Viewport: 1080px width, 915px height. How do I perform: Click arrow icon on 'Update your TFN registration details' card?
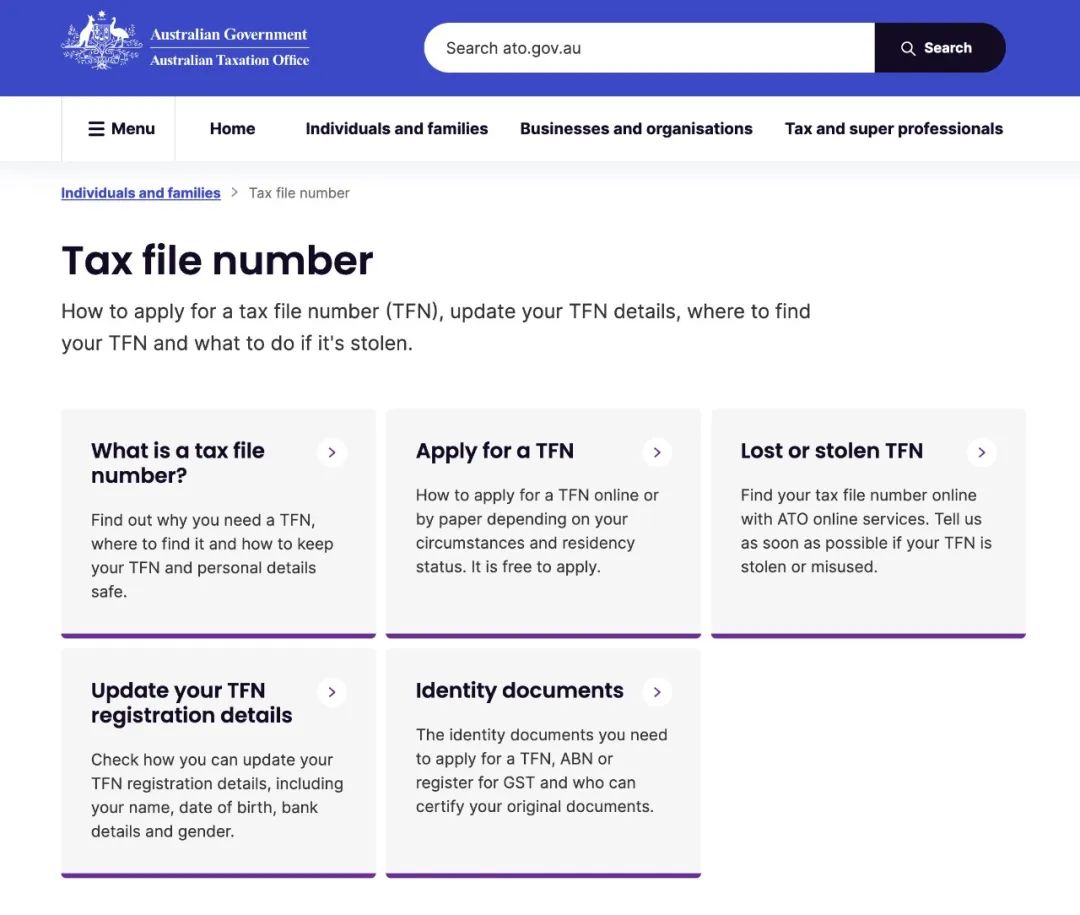tap(332, 692)
